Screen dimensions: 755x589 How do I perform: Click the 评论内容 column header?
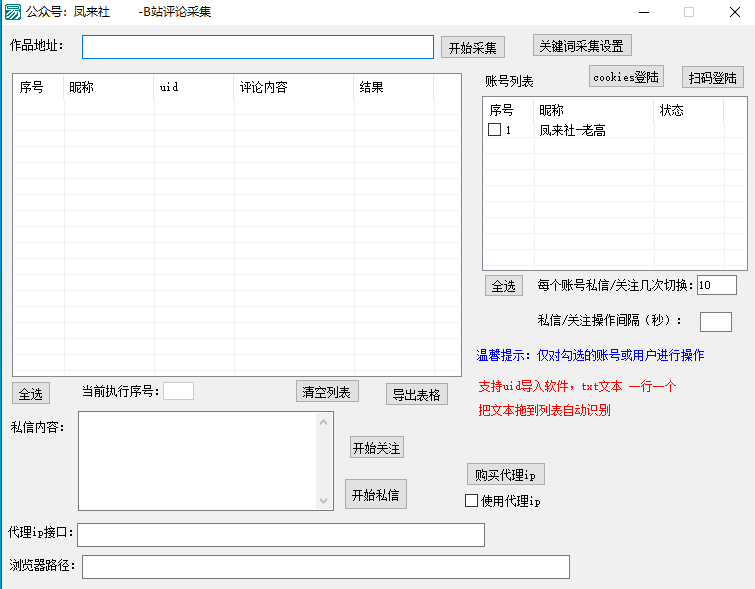pos(293,87)
